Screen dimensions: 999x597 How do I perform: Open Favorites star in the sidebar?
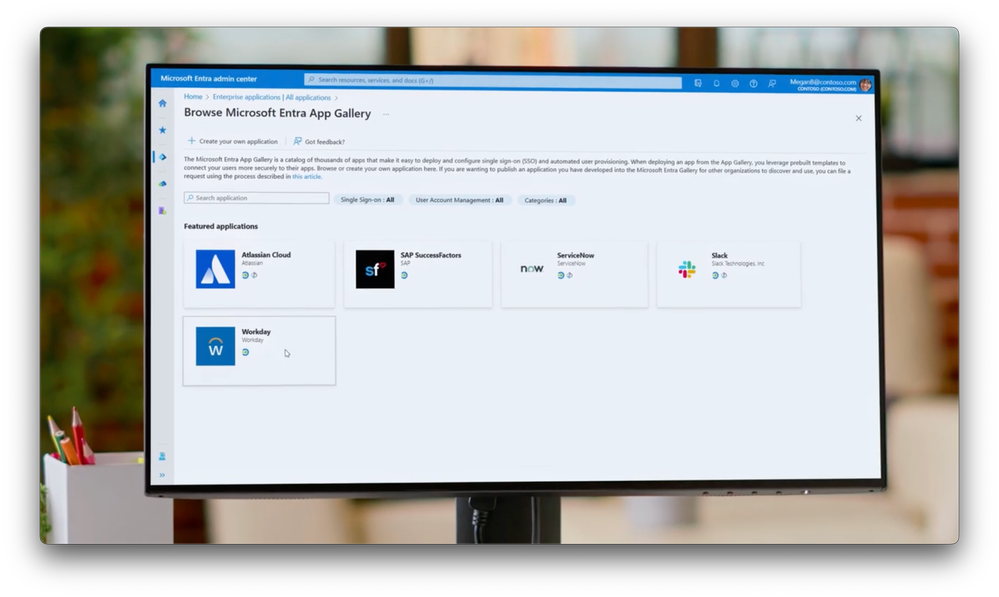coord(162,130)
